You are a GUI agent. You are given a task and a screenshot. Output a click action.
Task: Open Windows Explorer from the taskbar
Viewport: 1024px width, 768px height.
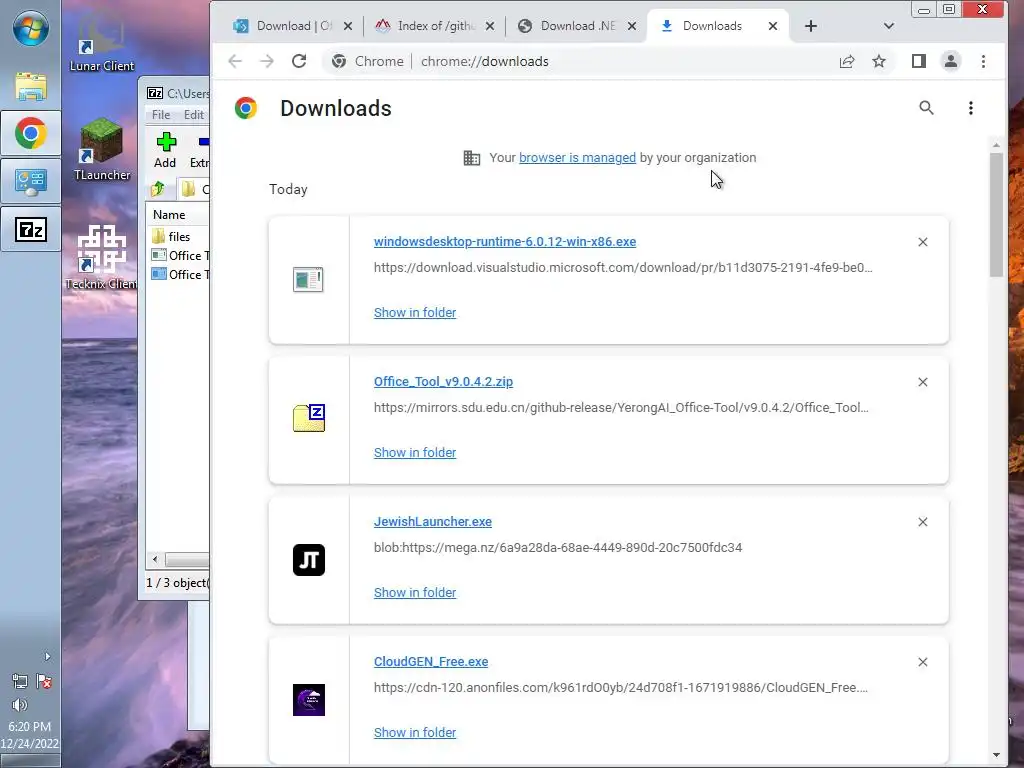point(31,87)
